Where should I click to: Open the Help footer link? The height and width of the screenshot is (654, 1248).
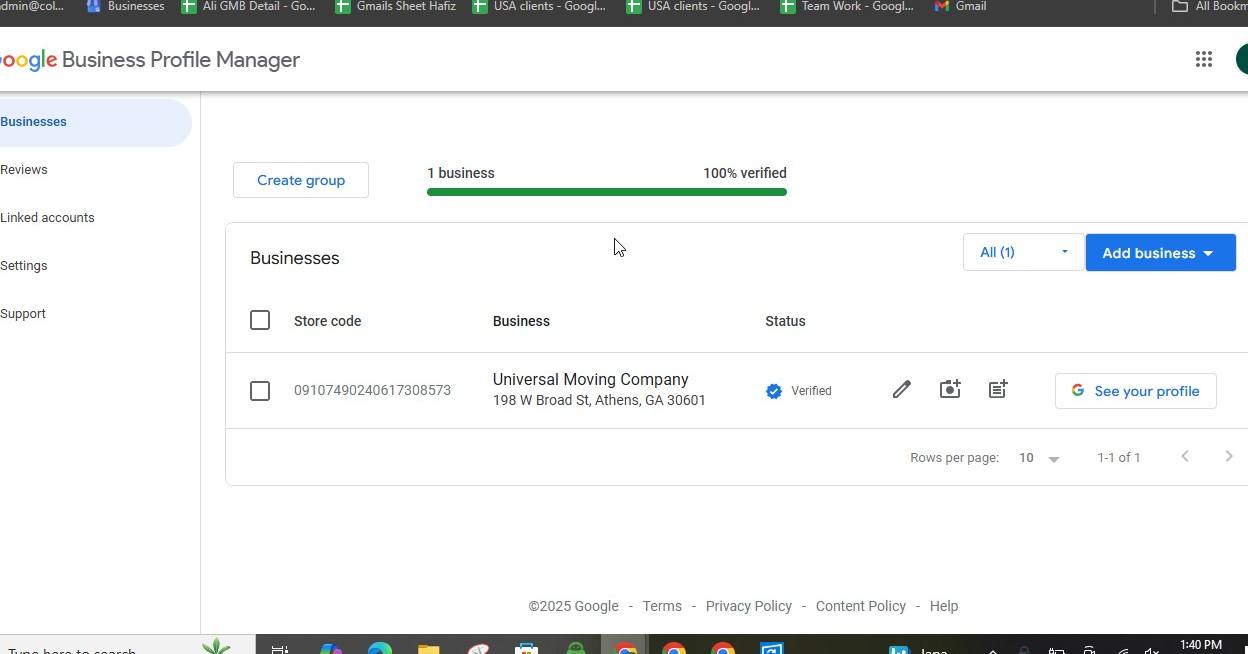(944, 606)
